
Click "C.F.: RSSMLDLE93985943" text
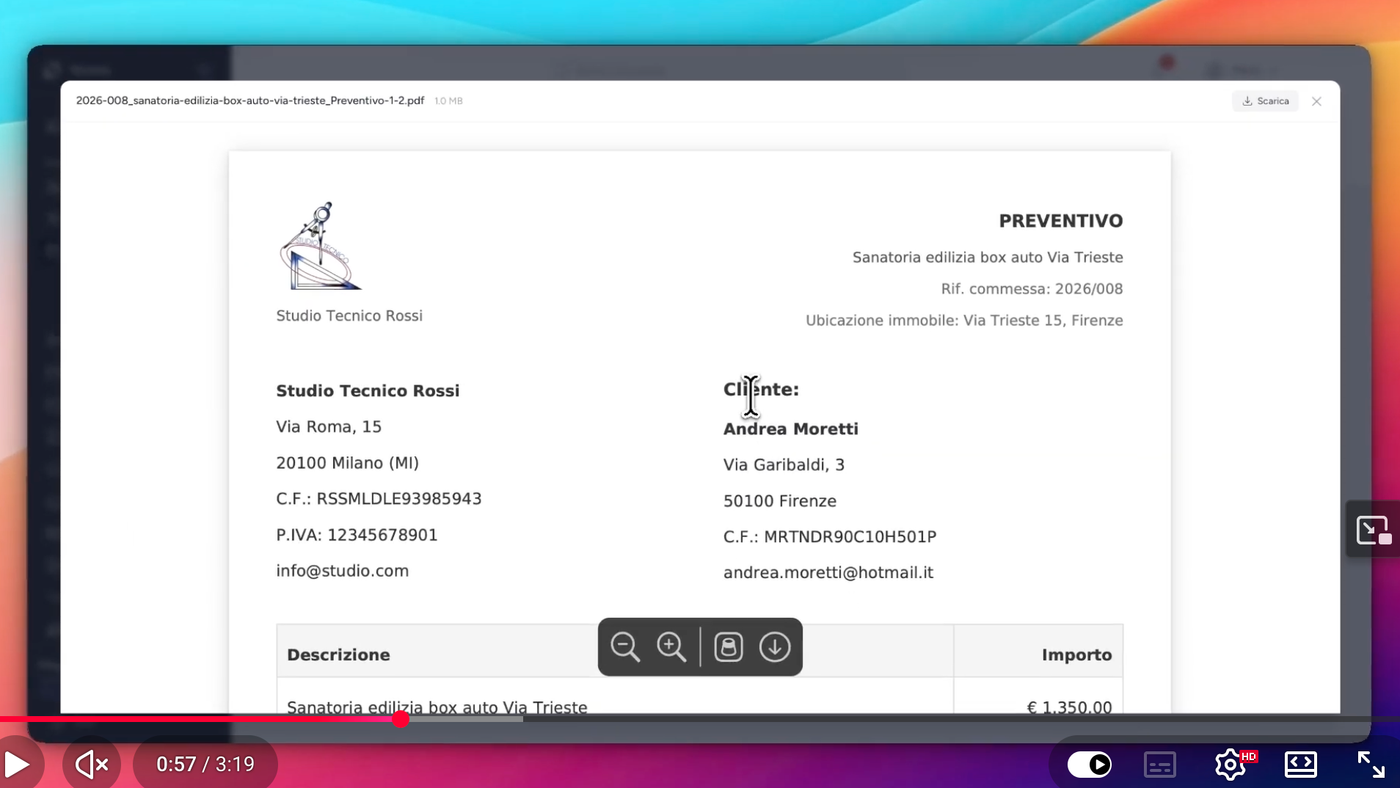(x=379, y=499)
